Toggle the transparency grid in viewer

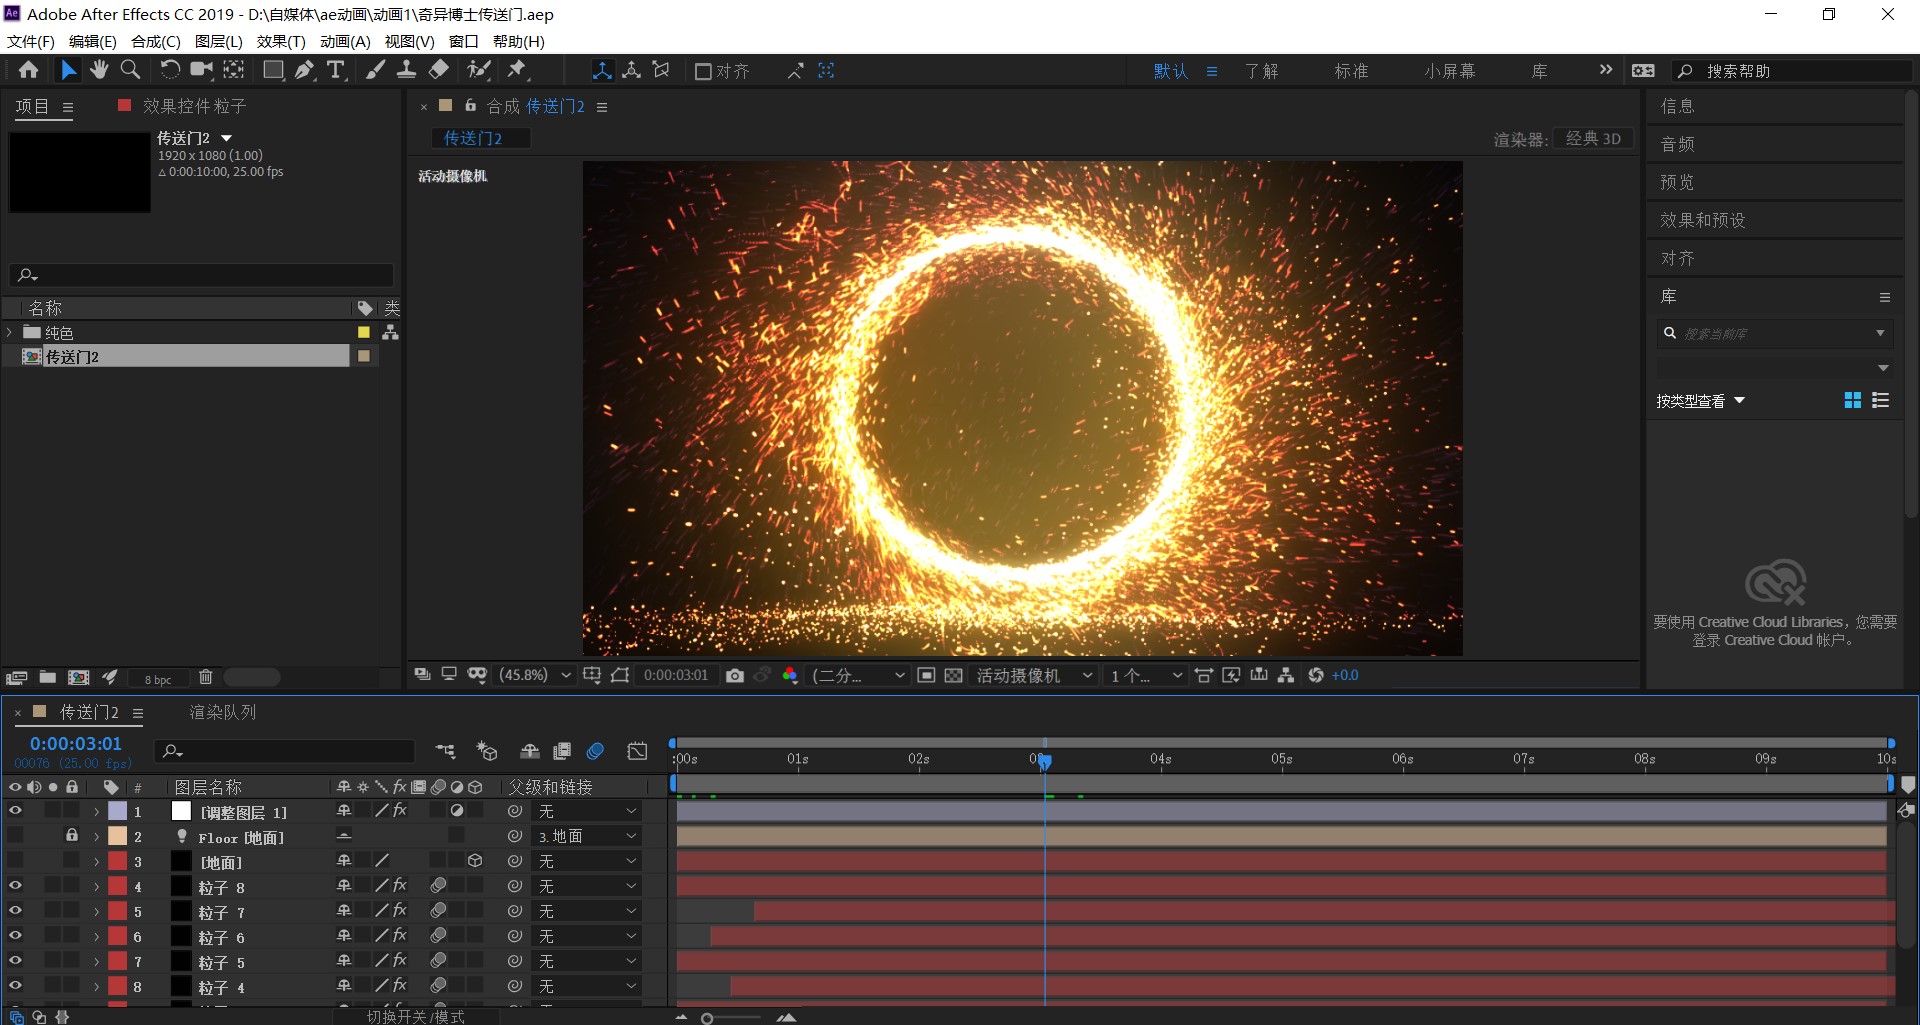tap(954, 676)
